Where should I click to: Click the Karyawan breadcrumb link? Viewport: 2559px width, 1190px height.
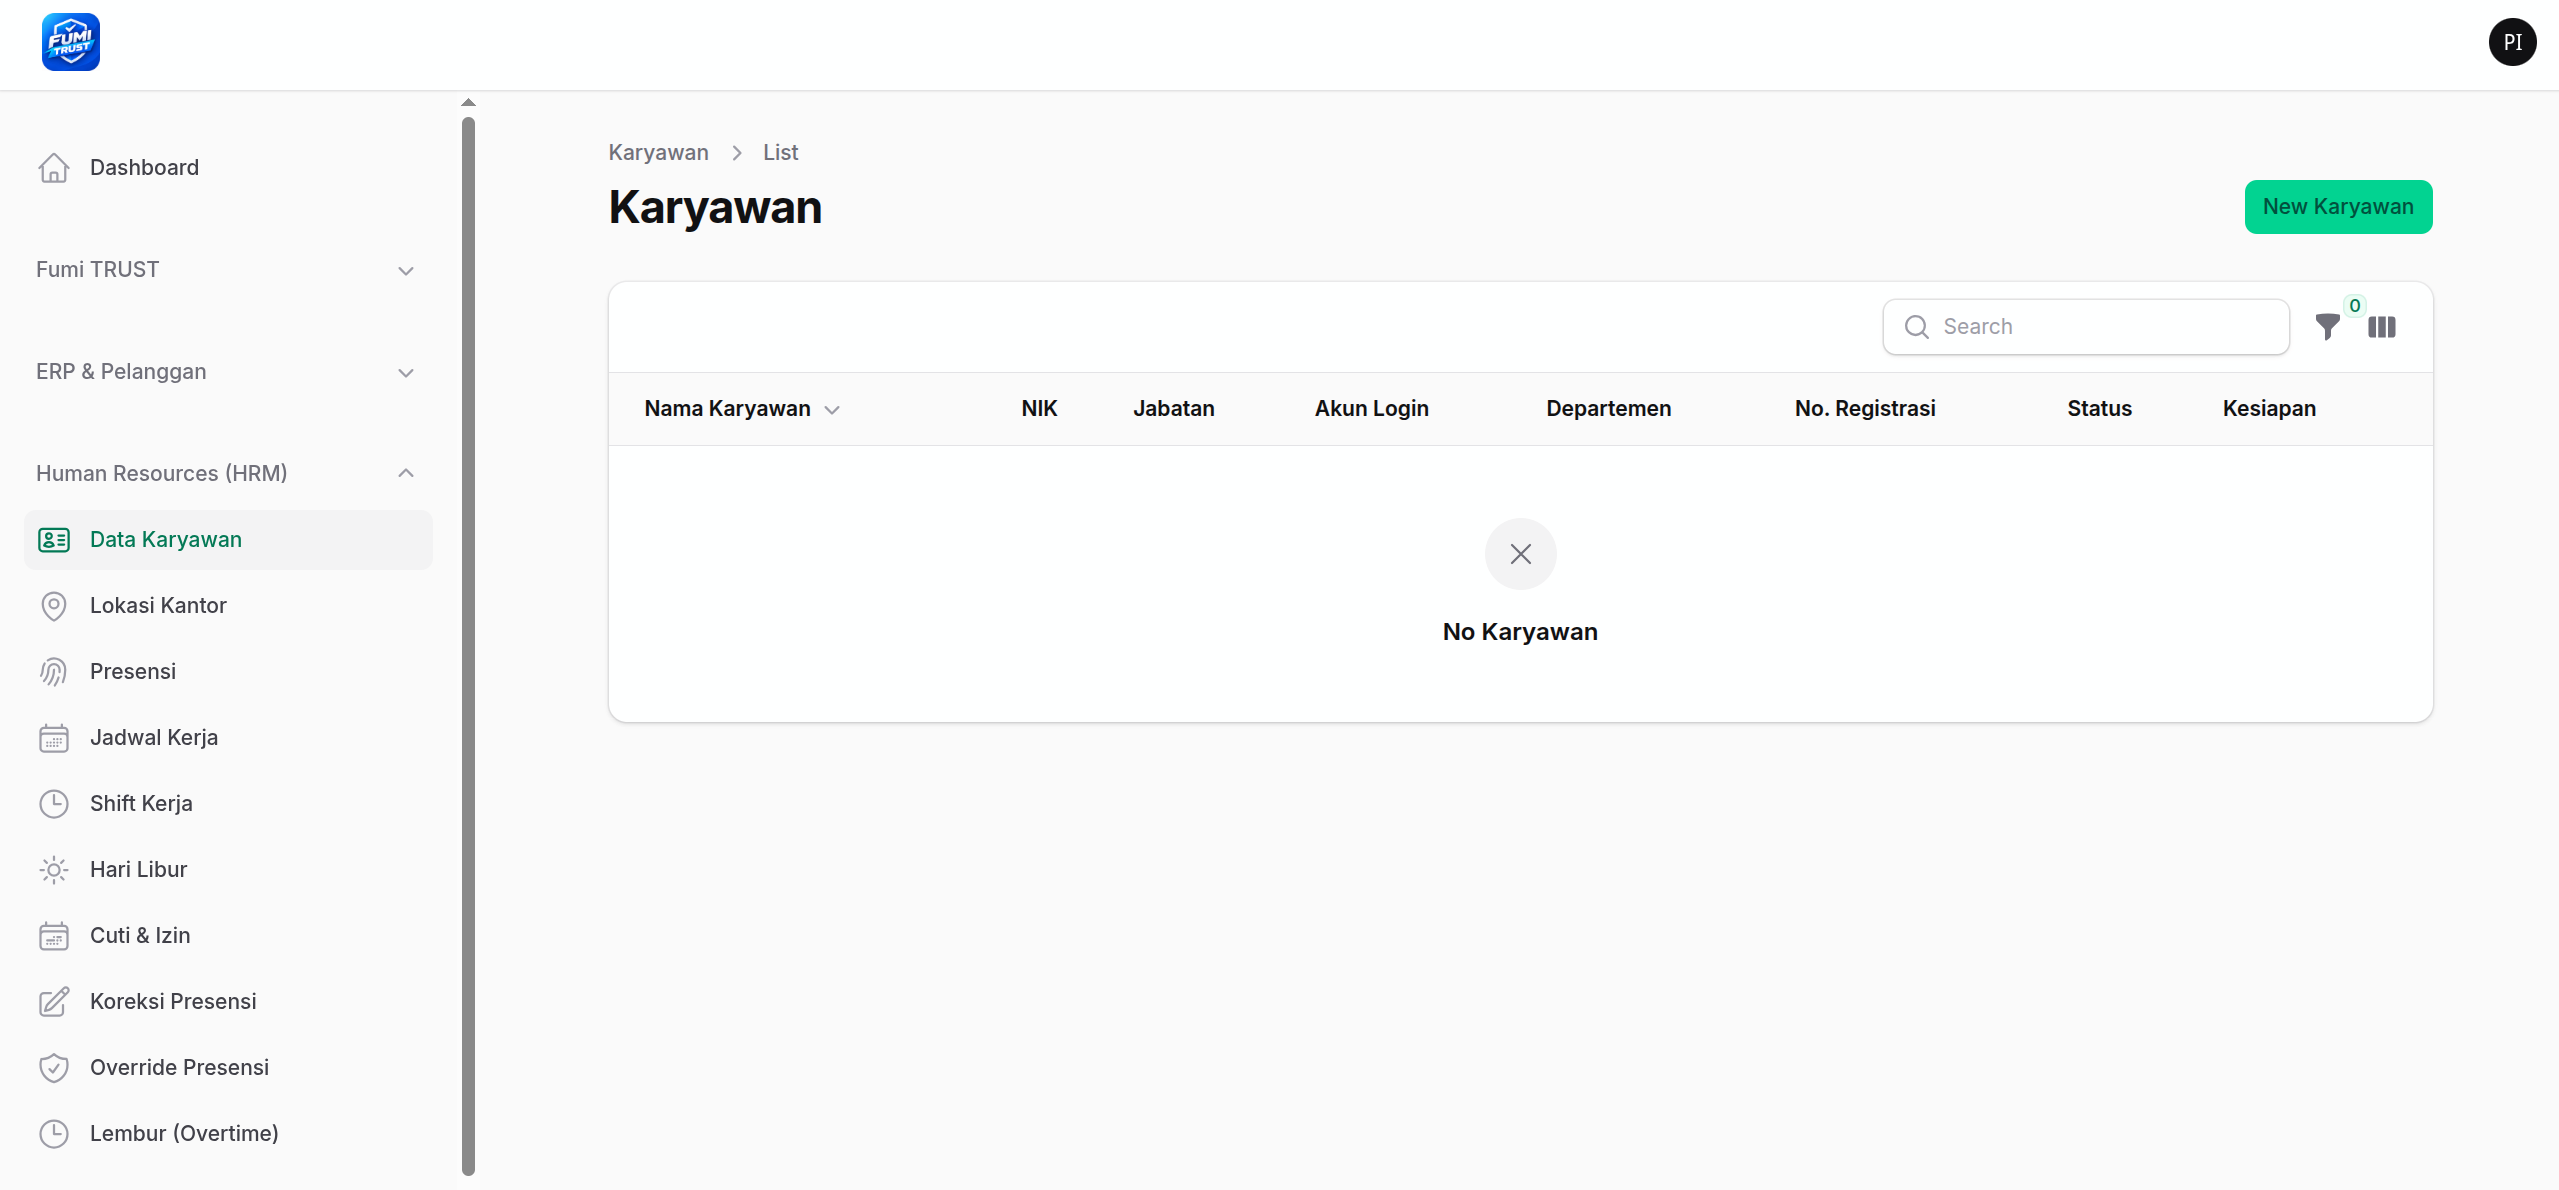(x=658, y=153)
